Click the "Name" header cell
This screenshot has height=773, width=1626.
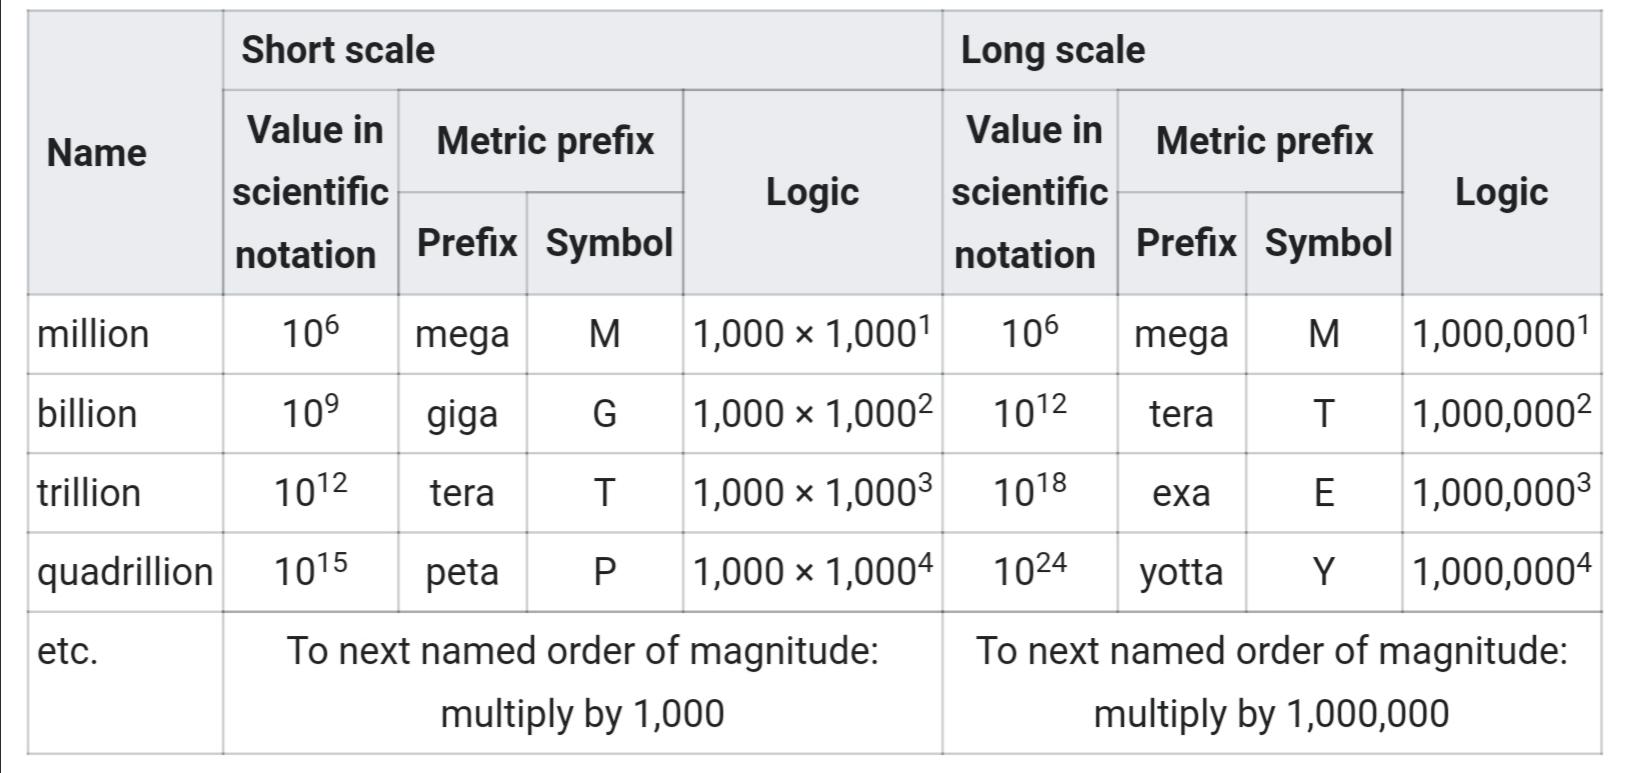tap(97, 153)
